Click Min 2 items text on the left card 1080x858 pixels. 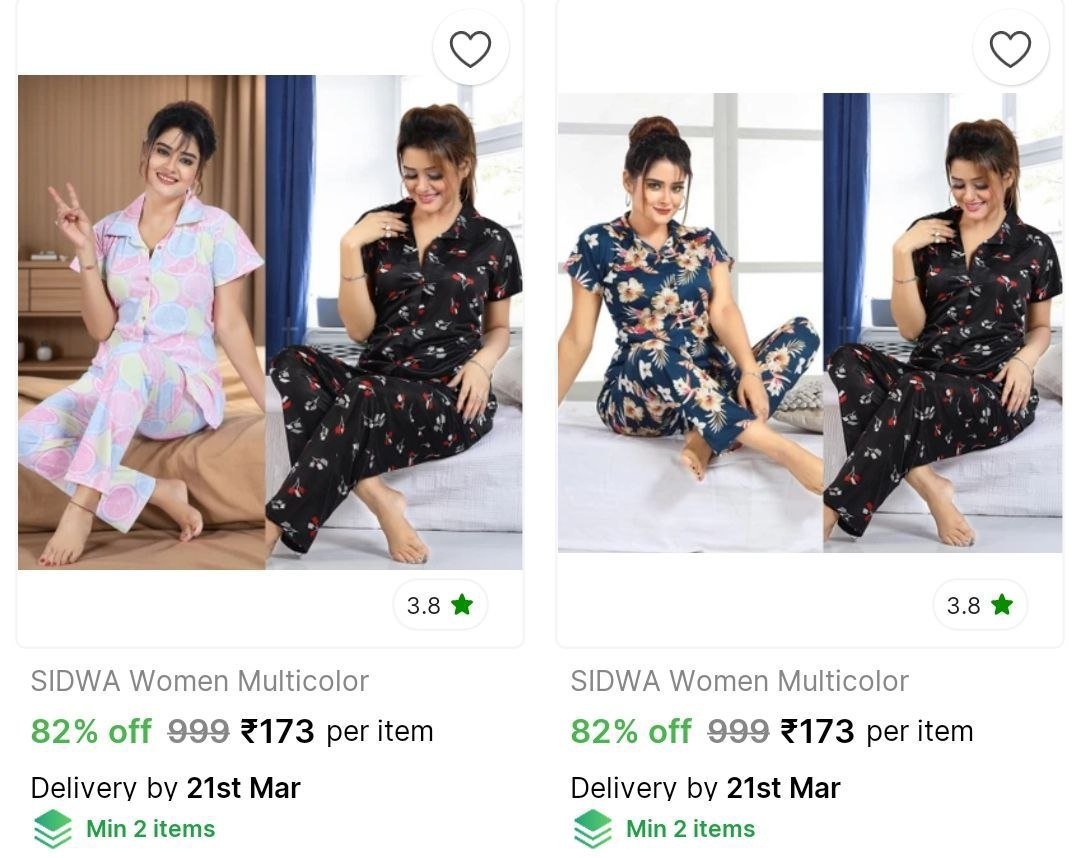pos(151,828)
